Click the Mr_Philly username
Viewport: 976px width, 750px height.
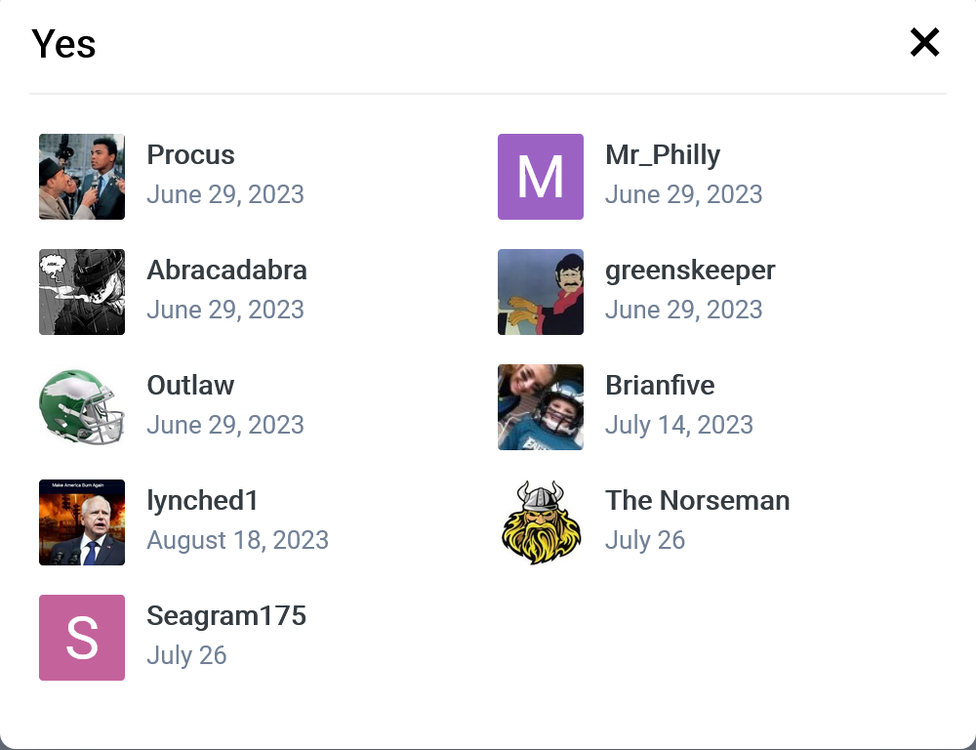pyautogui.click(x=662, y=155)
